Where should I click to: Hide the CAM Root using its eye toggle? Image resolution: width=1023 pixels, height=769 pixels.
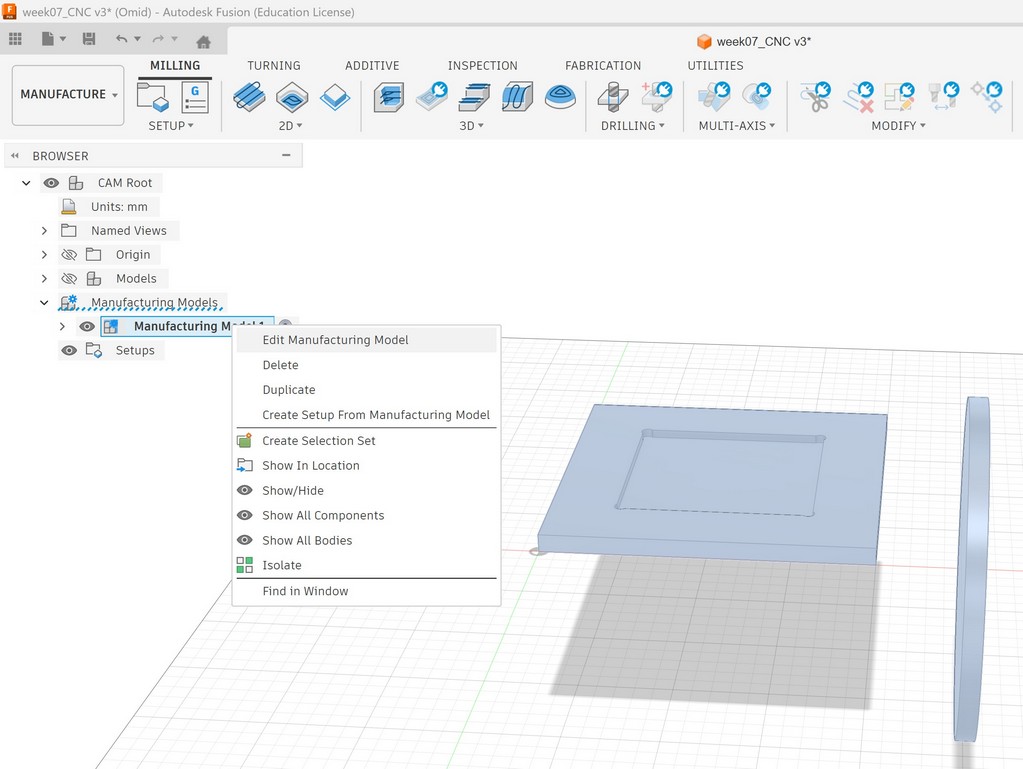tap(51, 182)
